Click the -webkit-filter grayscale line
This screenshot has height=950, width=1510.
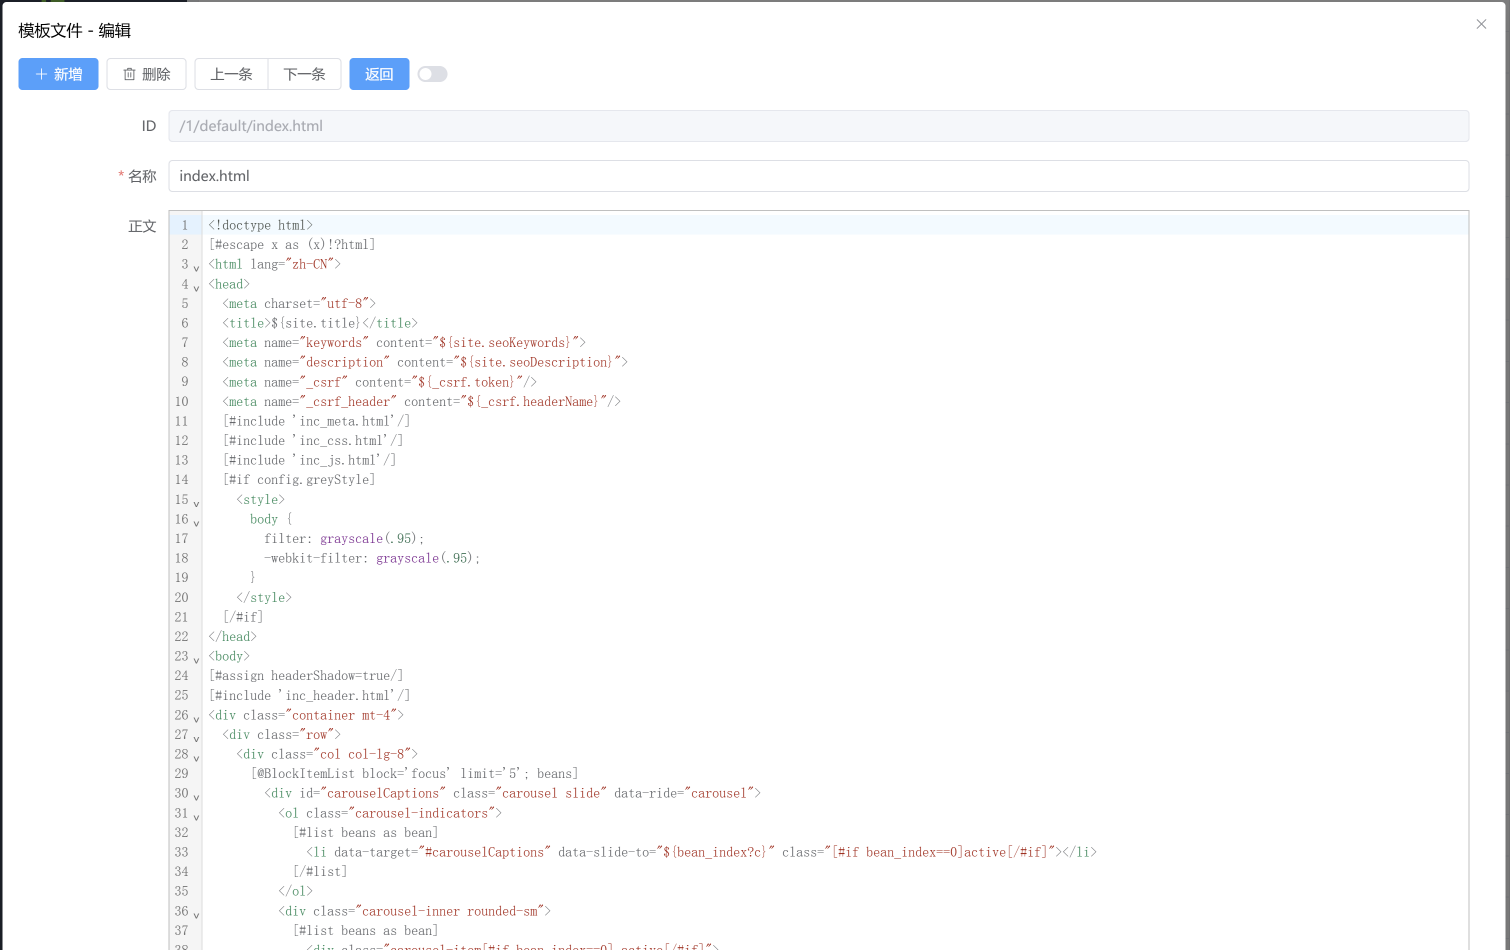tap(372, 558)
